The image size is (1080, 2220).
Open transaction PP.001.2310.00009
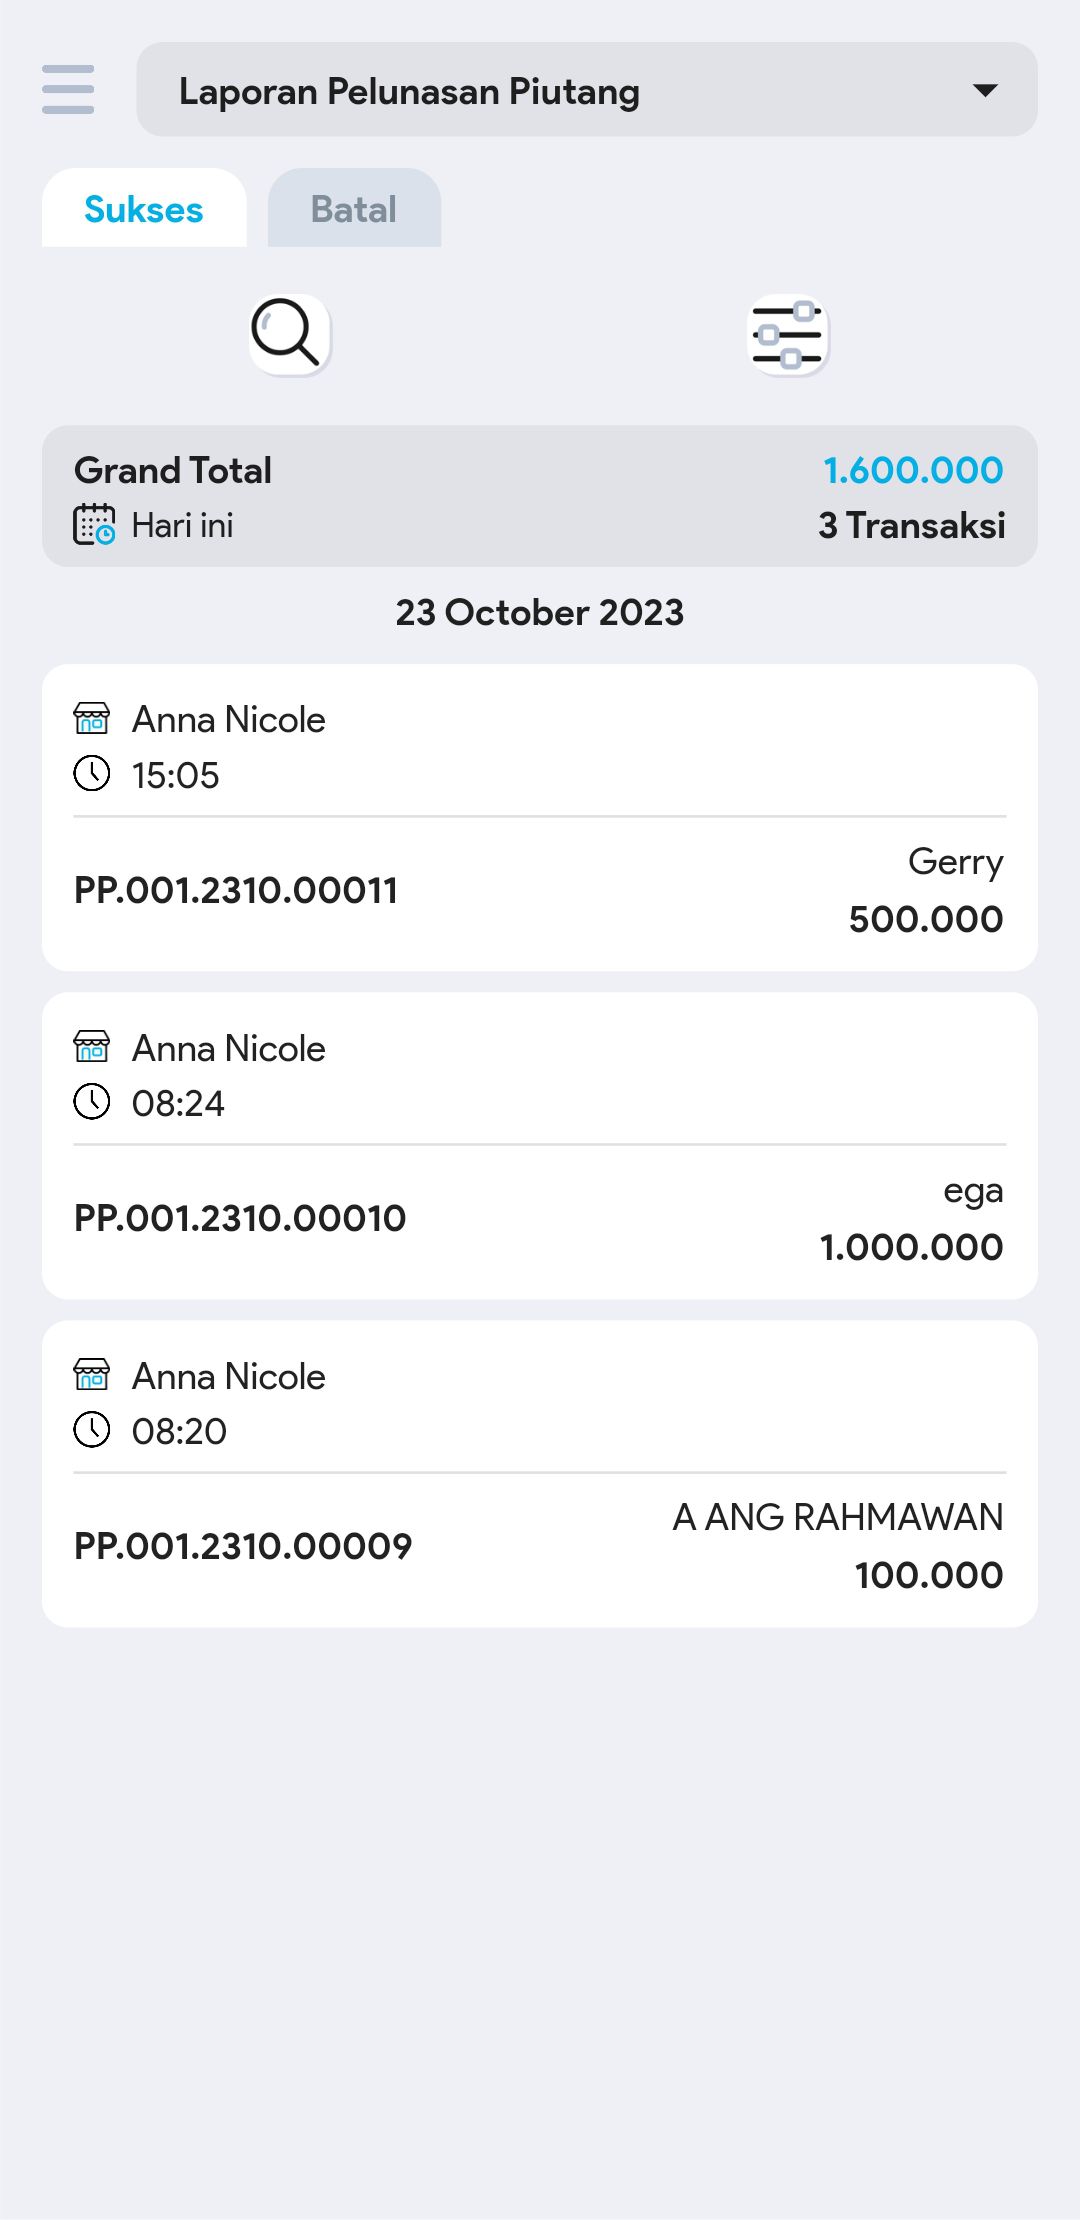coord(243,1546)
